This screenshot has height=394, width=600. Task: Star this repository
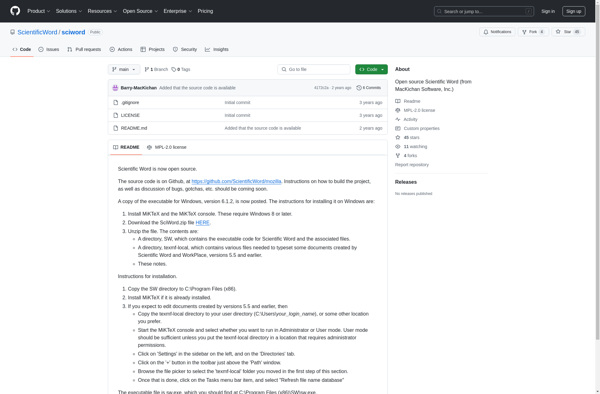tap(568, 32)
